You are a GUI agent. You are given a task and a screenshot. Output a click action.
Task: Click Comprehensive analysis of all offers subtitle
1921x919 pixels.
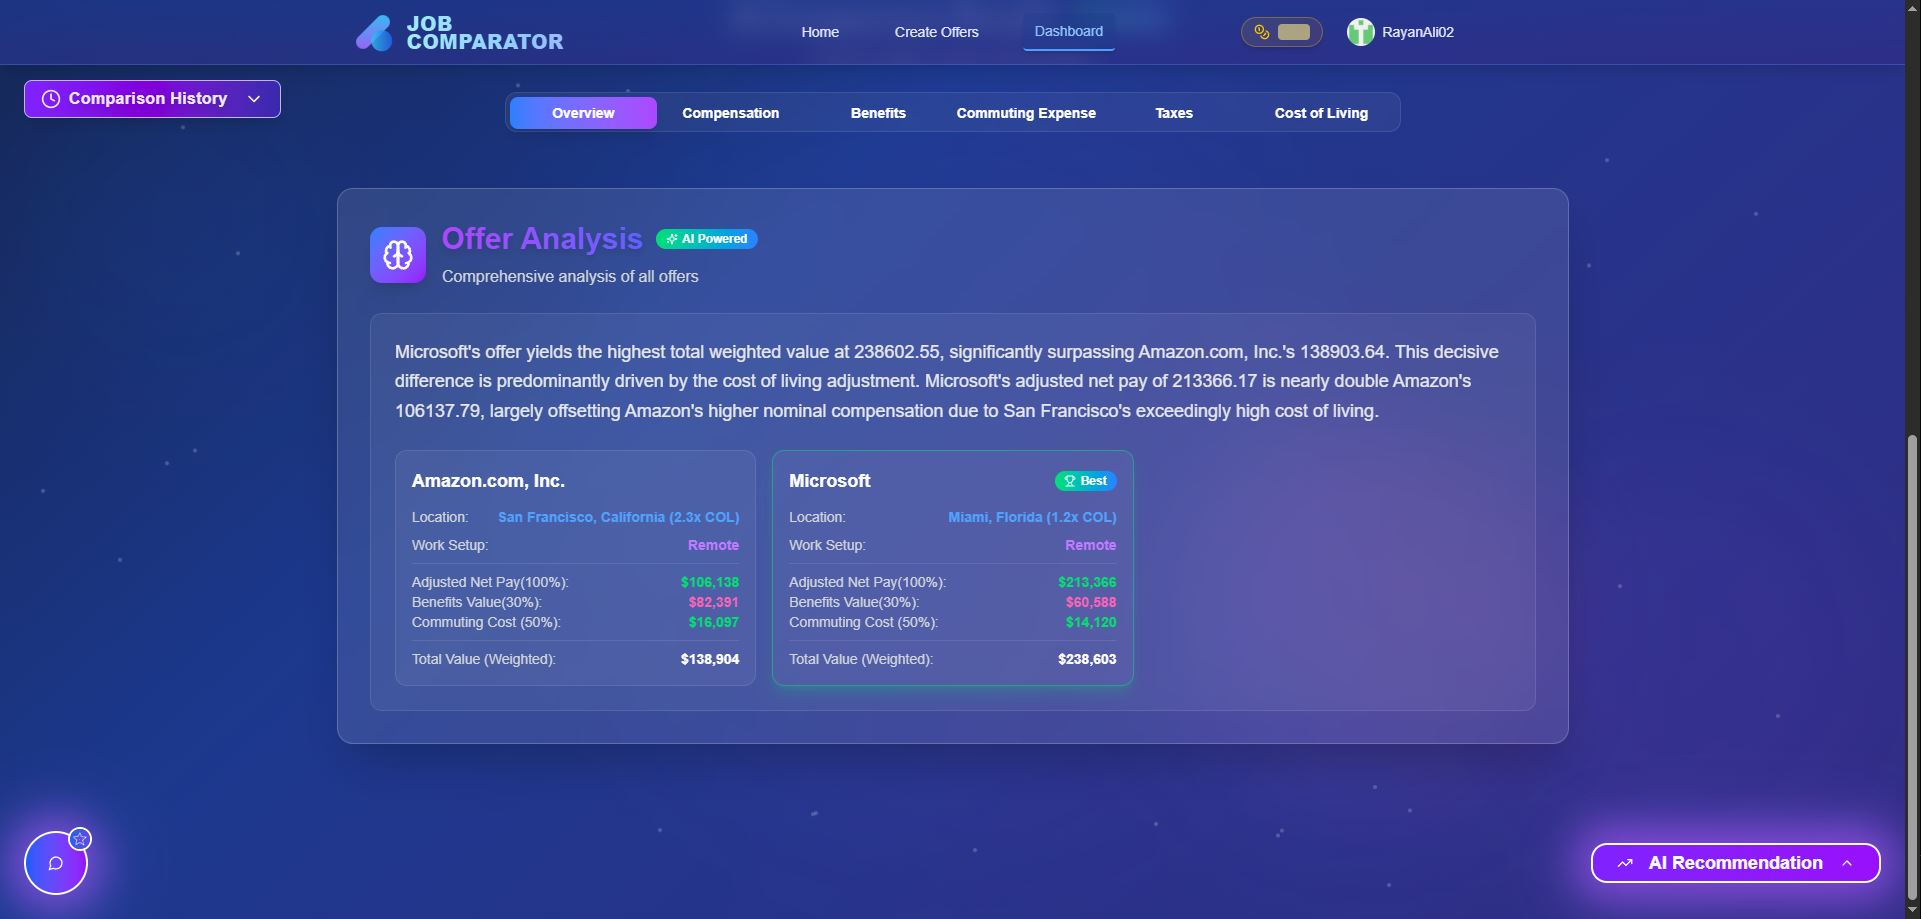point(570,276)
